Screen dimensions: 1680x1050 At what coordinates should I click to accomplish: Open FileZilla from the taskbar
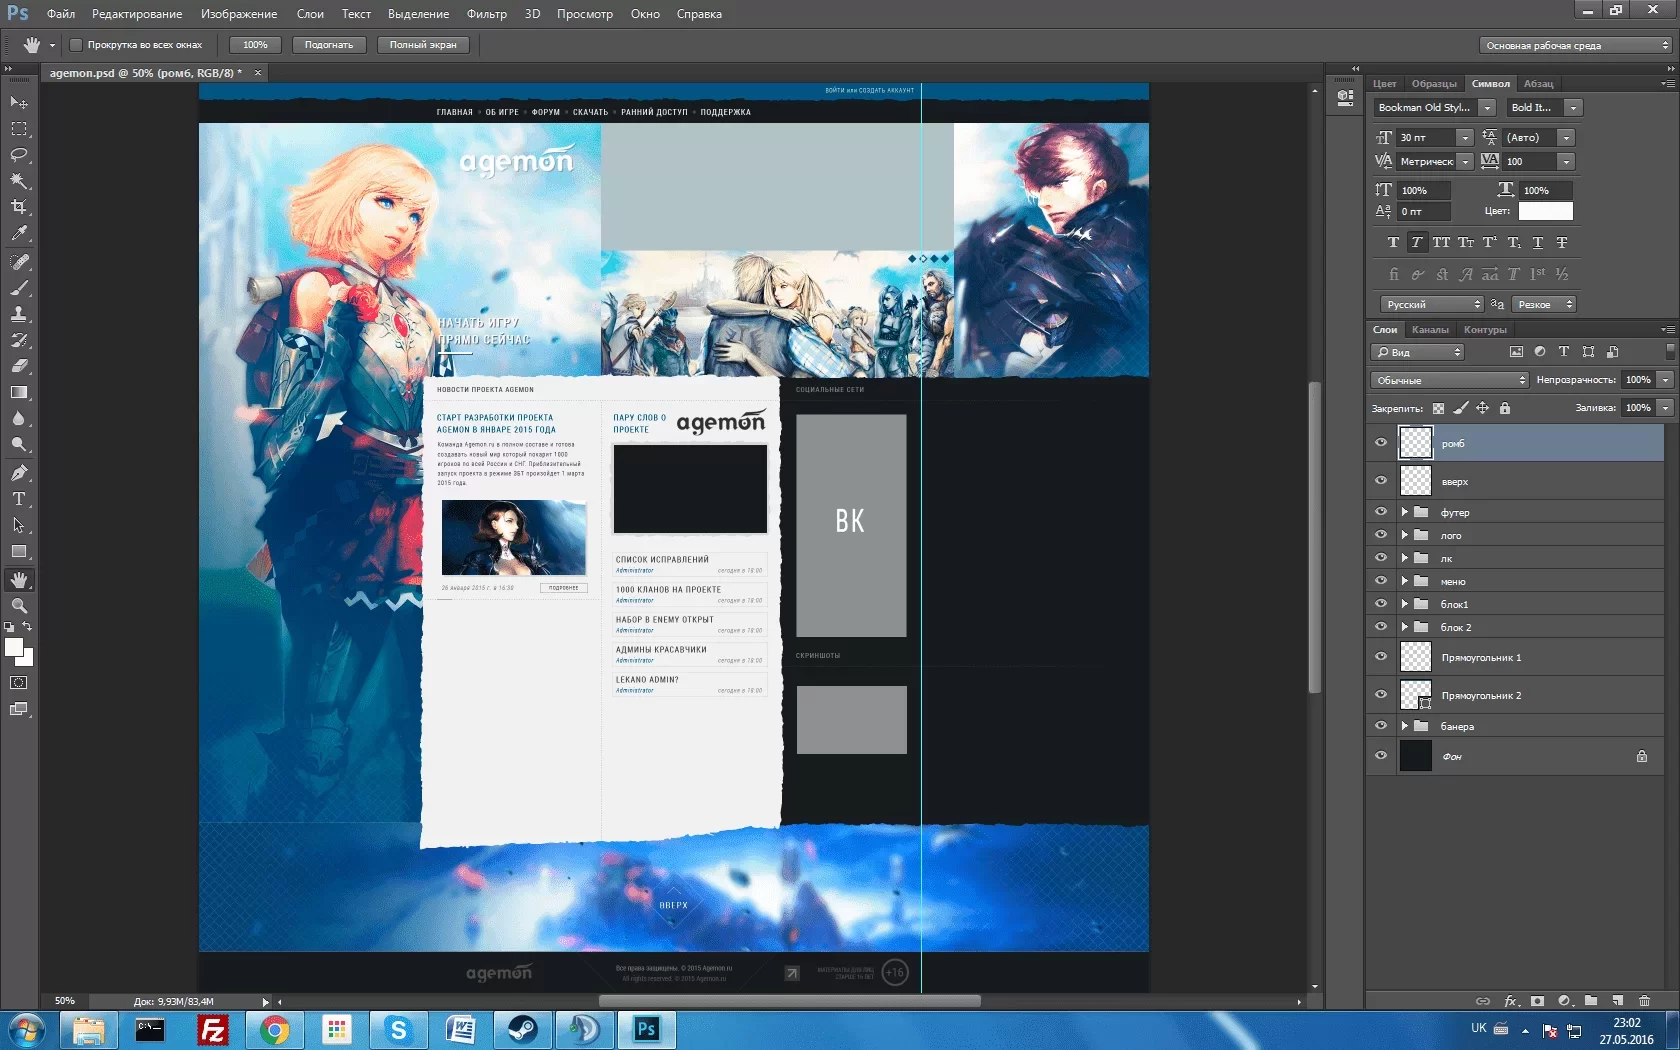click(213, 1030)
